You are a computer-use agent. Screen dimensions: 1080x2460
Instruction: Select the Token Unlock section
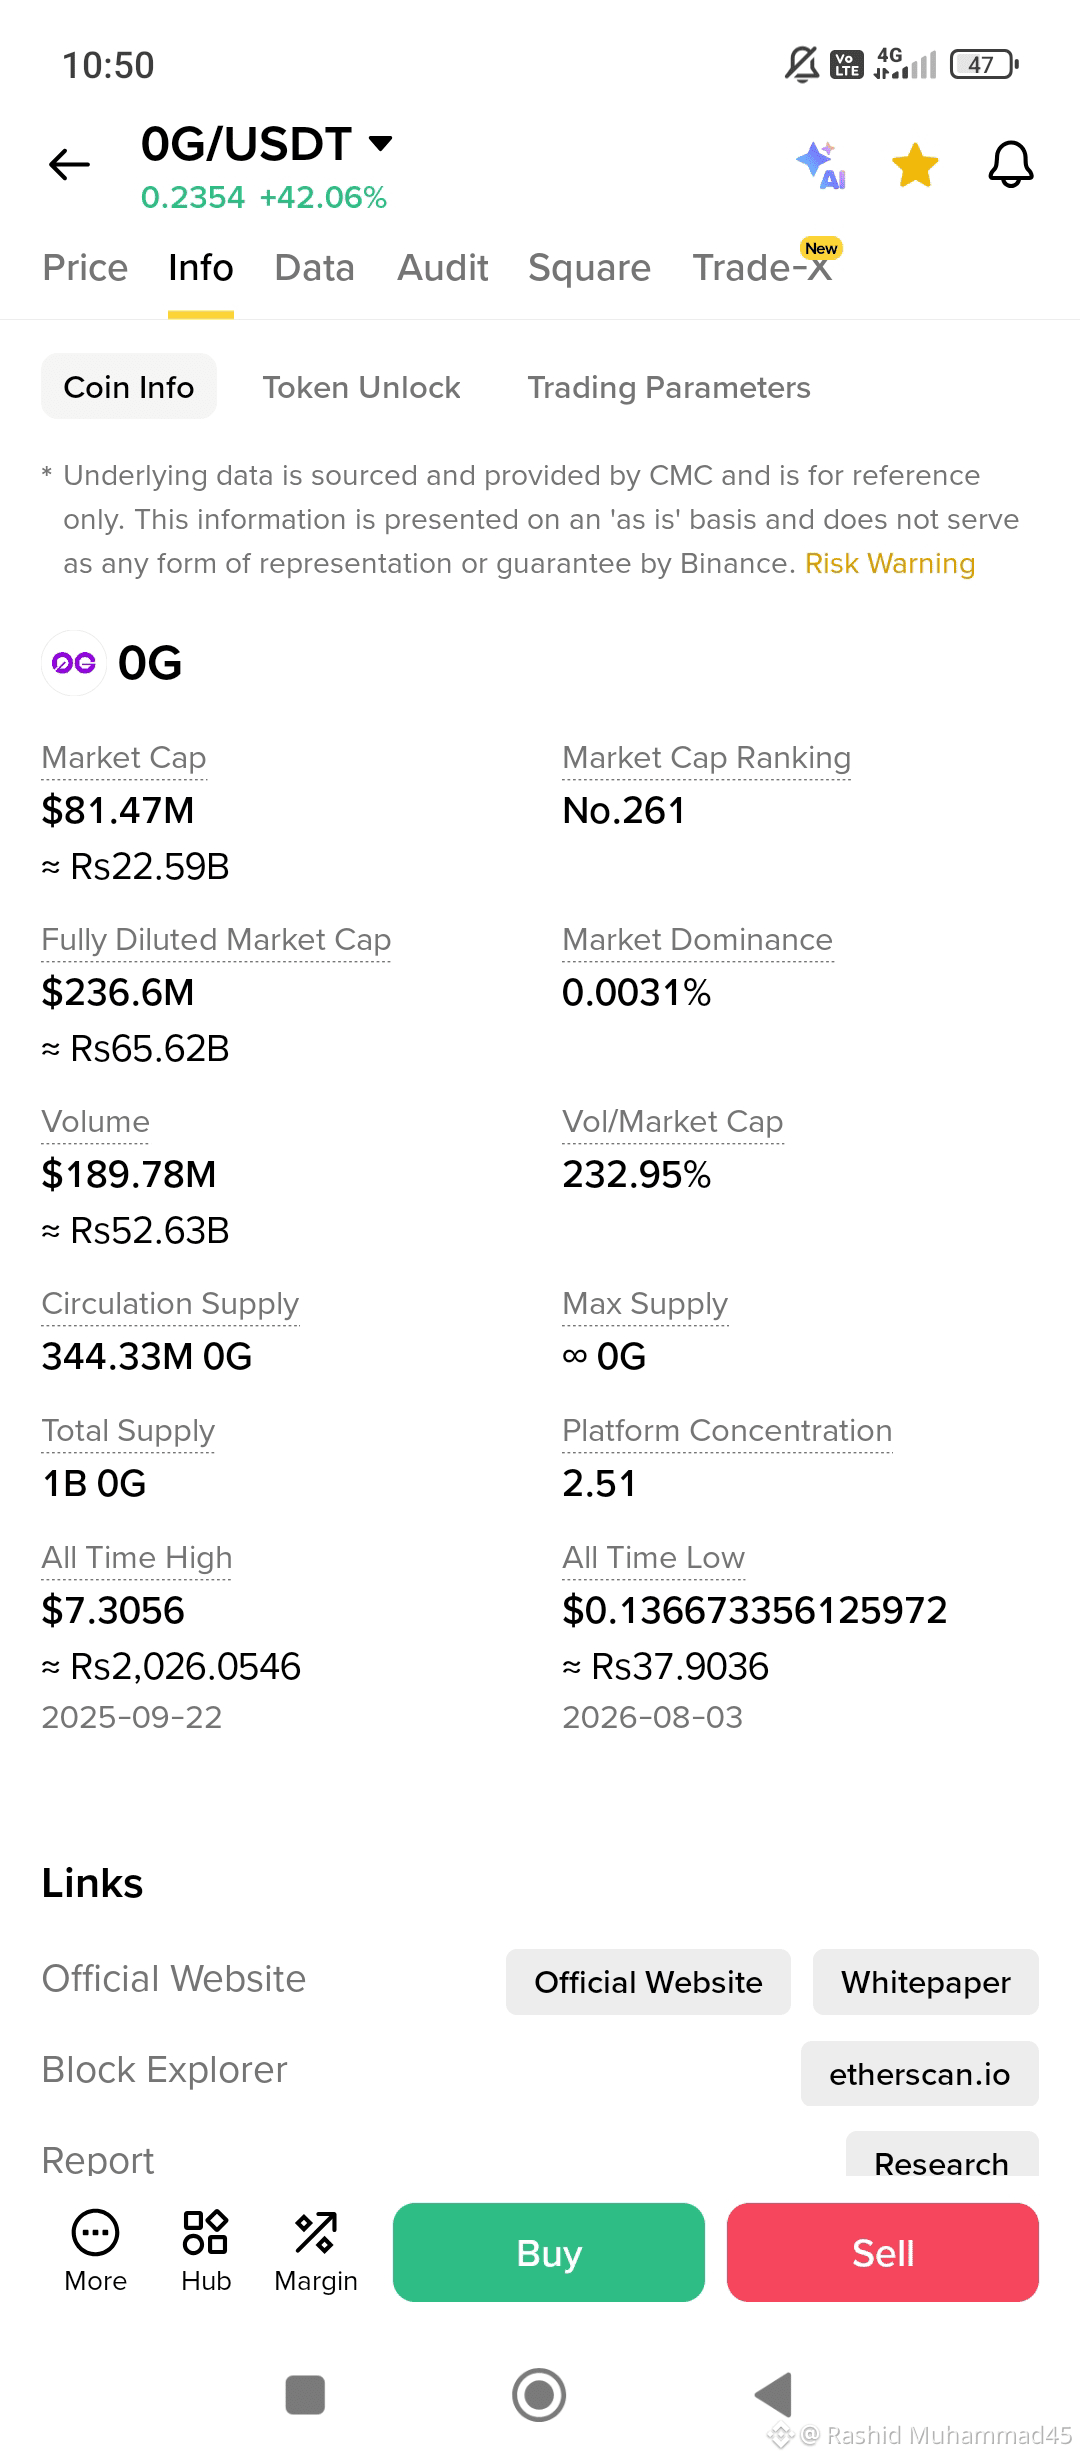click(361, 387)
